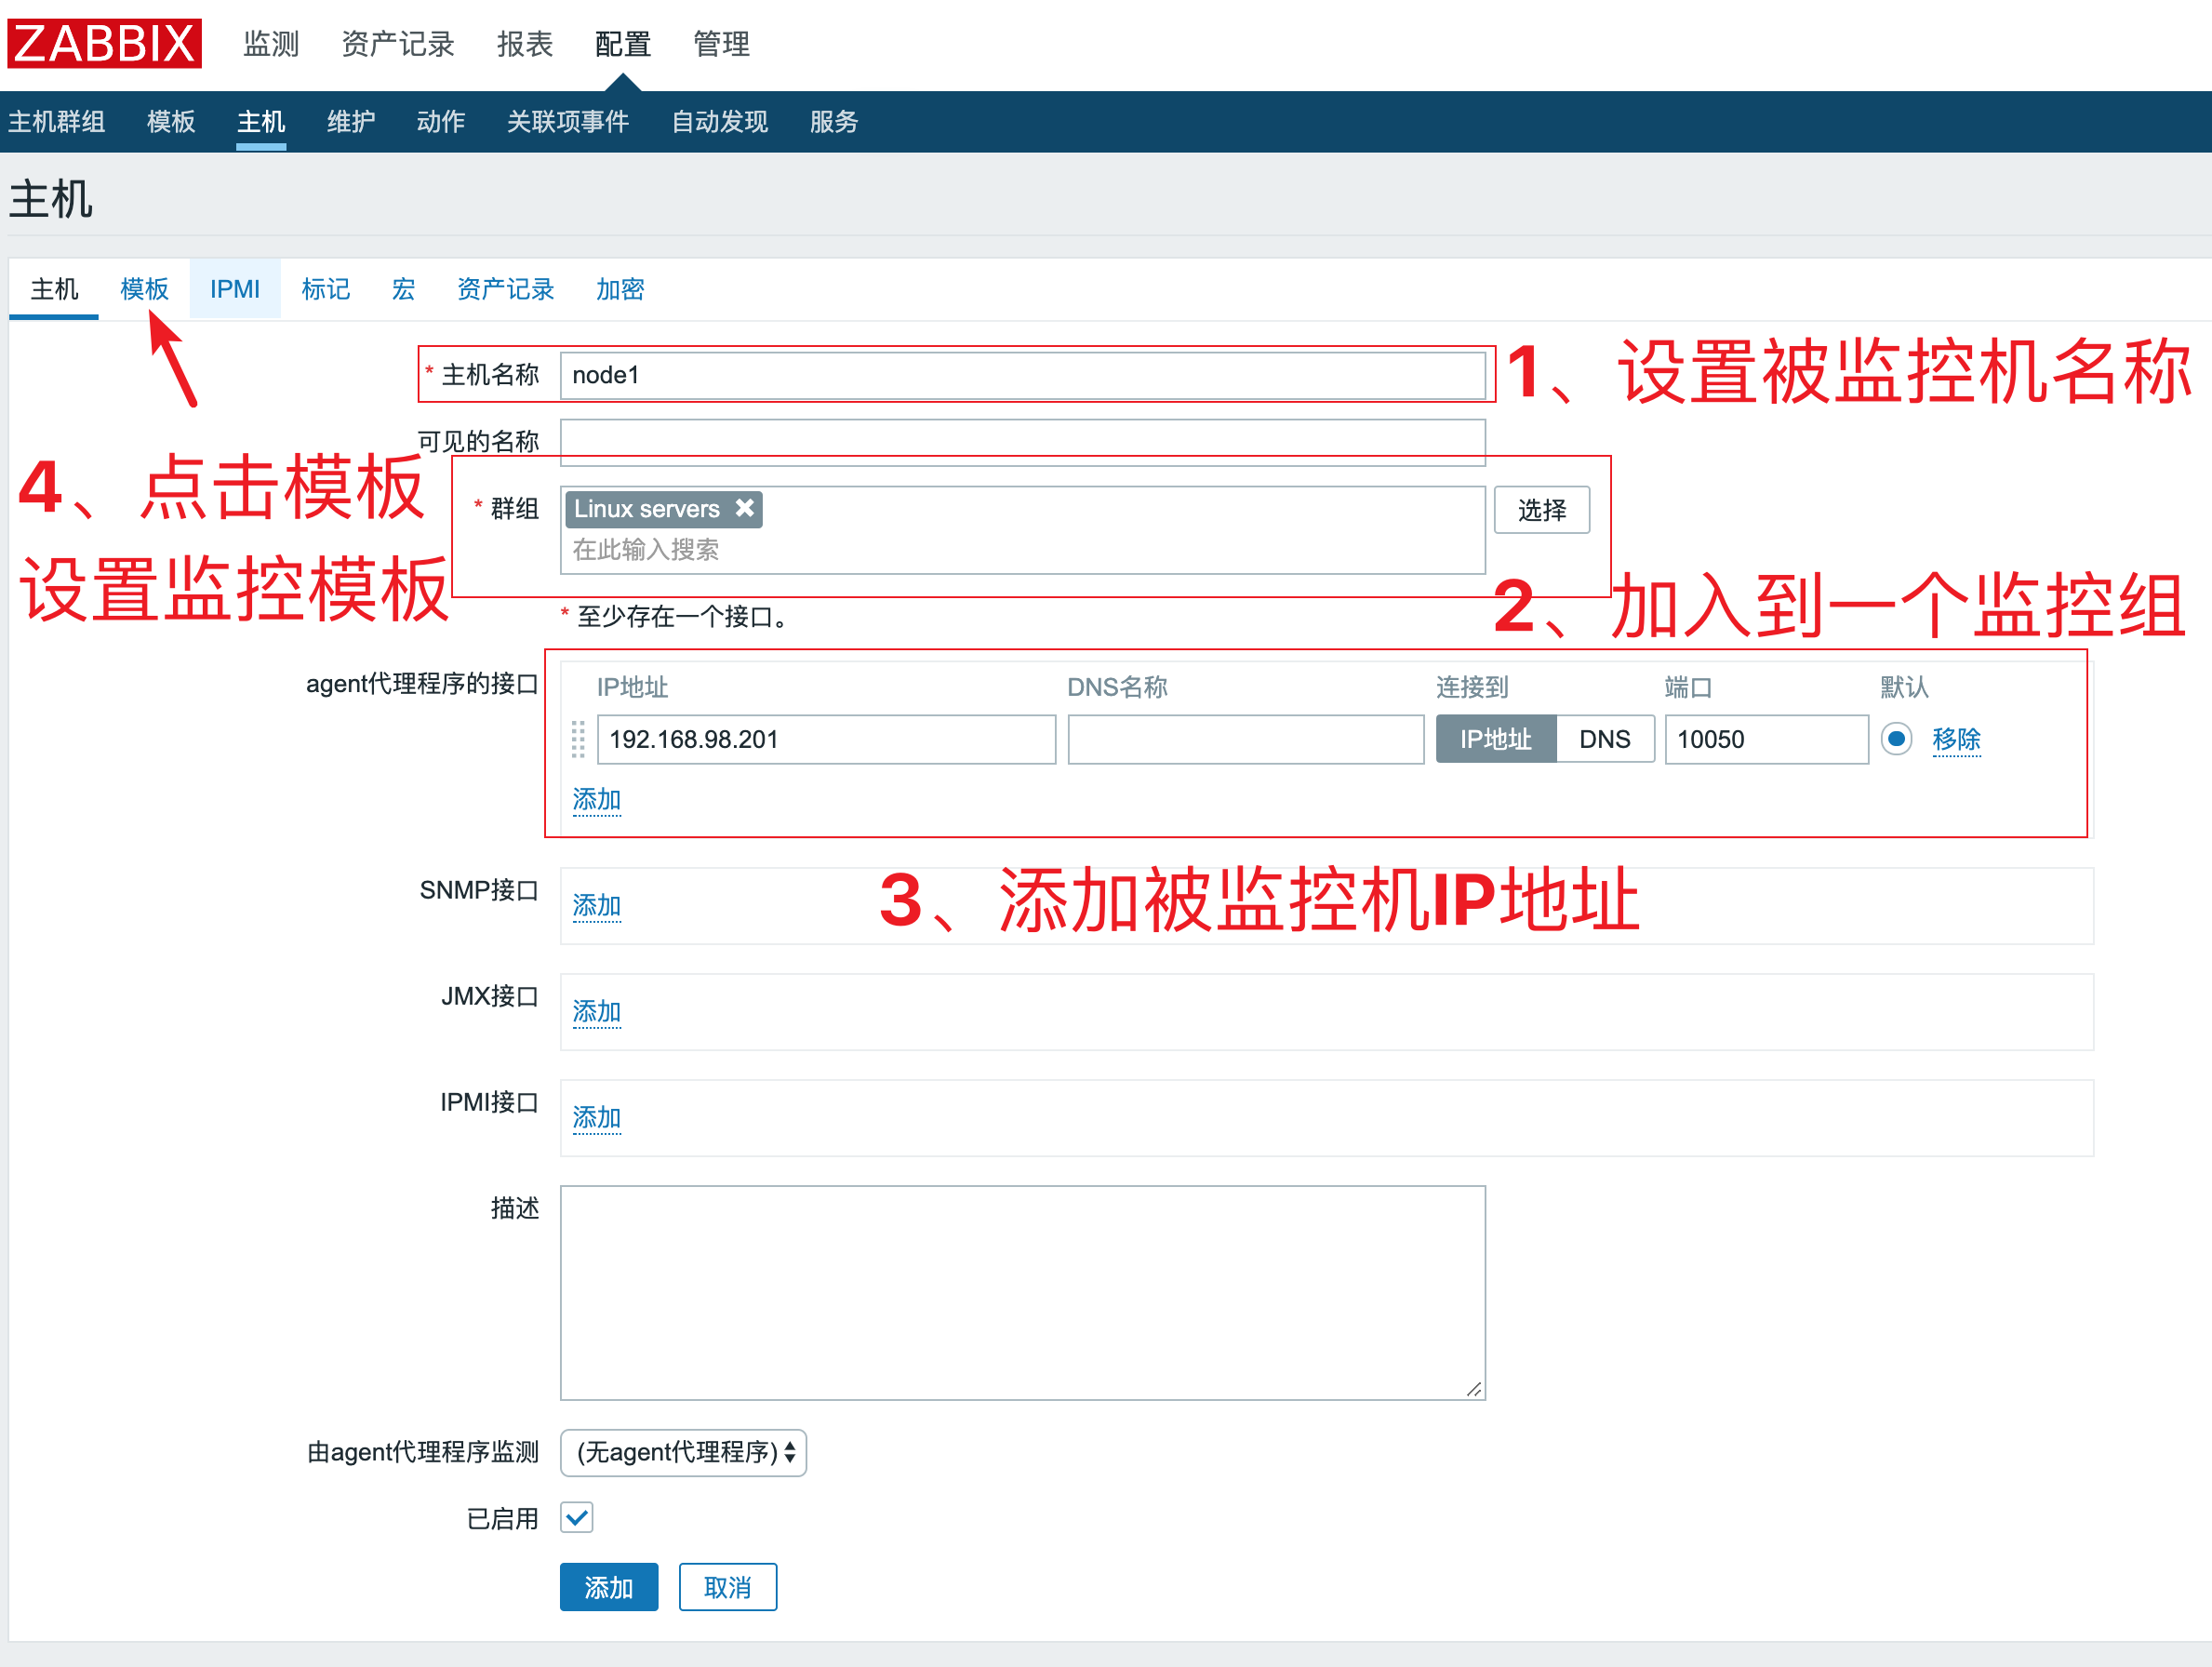Switch to the 加密 tab
2212x1667 pixels.
pyautogui.click(x=619, y=289)
